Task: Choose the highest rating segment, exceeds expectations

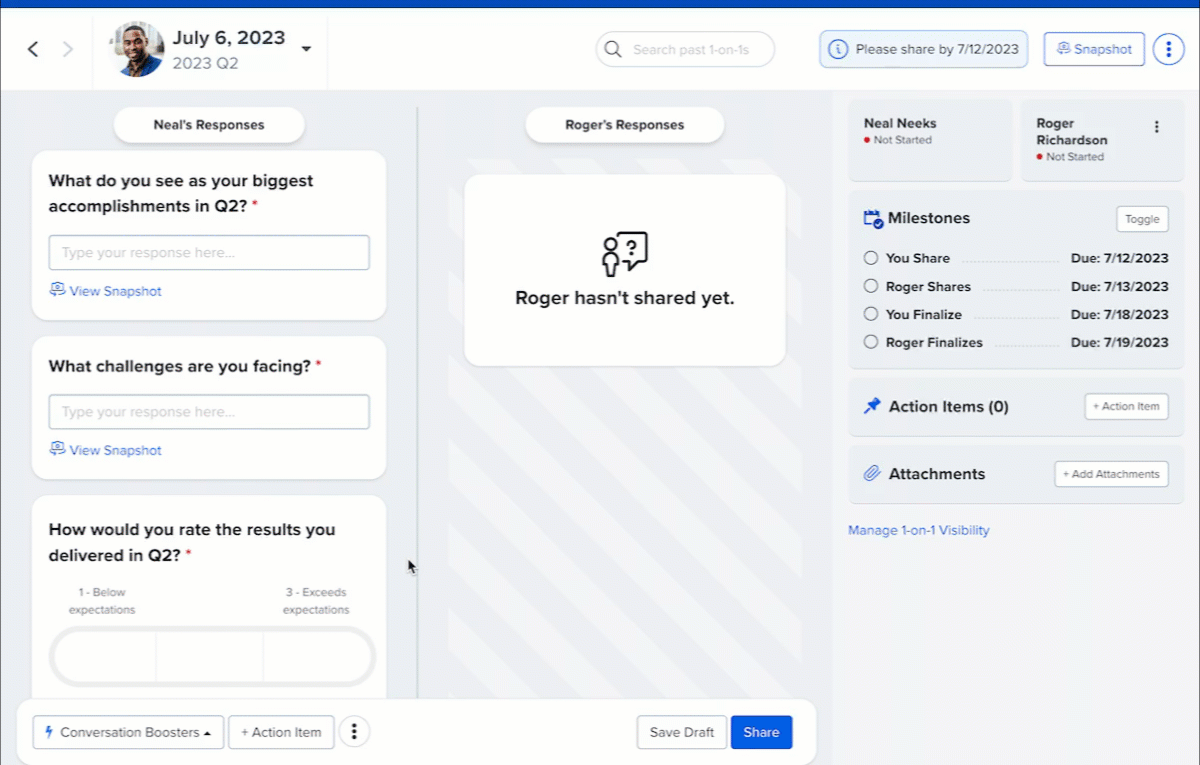Action: (317, 657)
